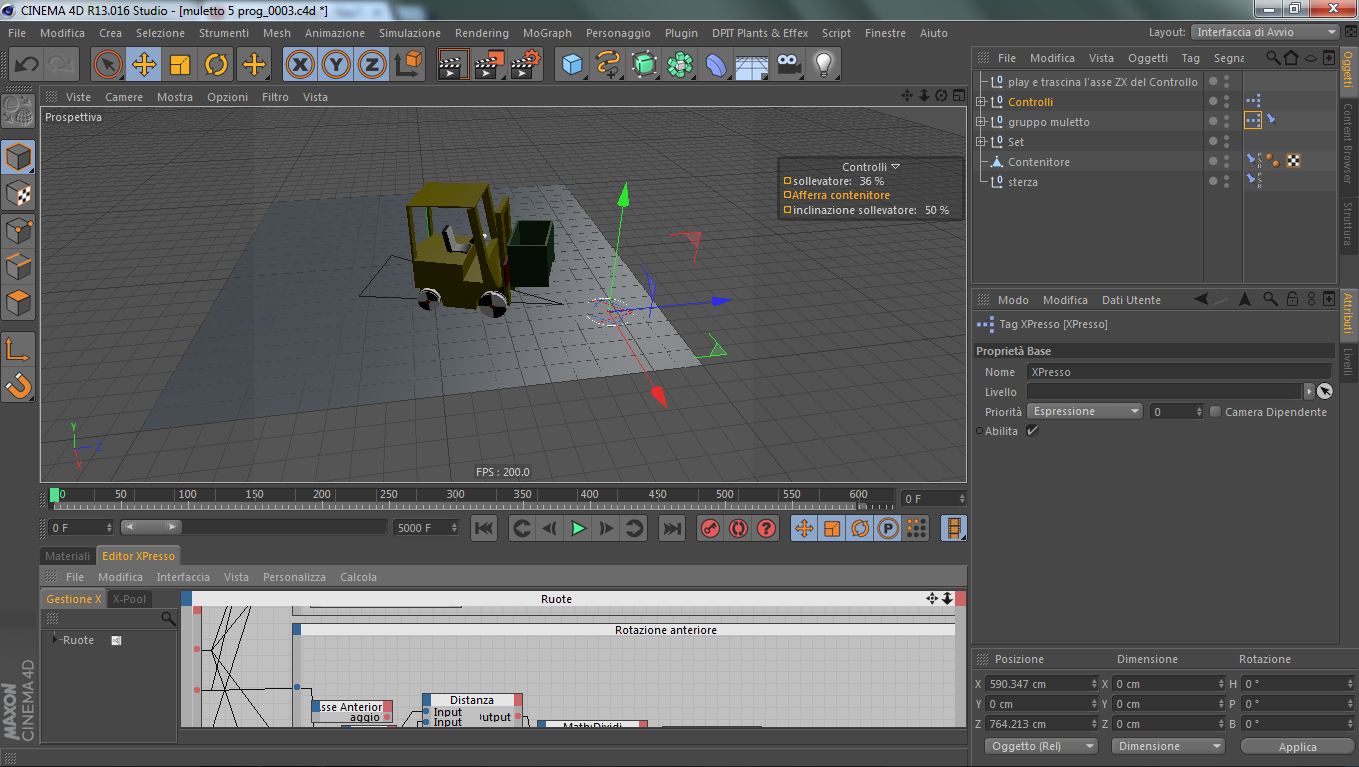Enable the Camera Dipendente checkbox

coord(1215,412)
